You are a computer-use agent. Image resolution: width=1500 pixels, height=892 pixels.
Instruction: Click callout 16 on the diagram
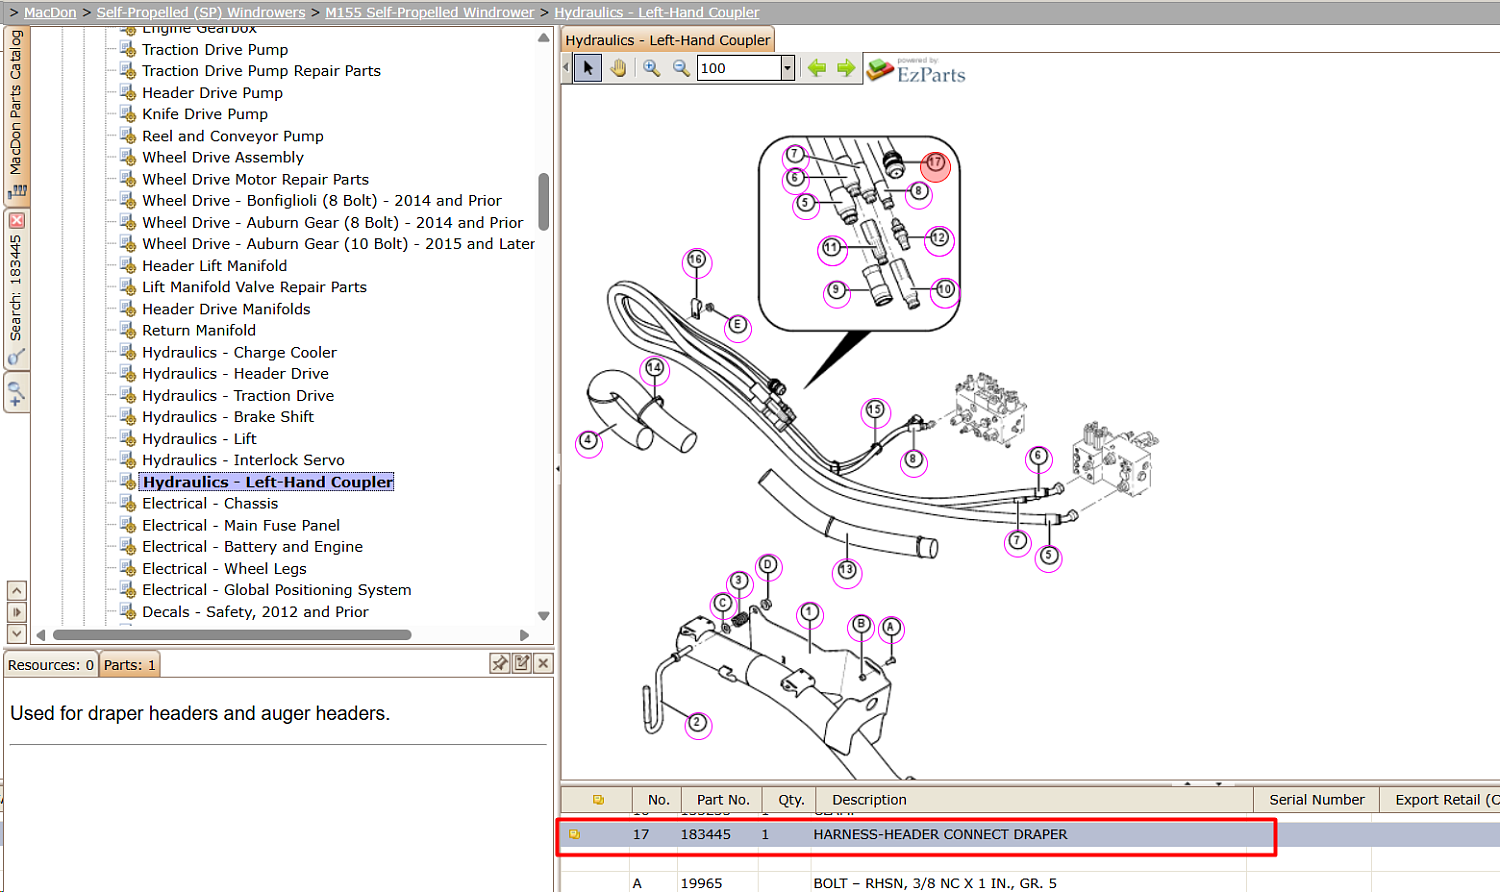(696, 261)
